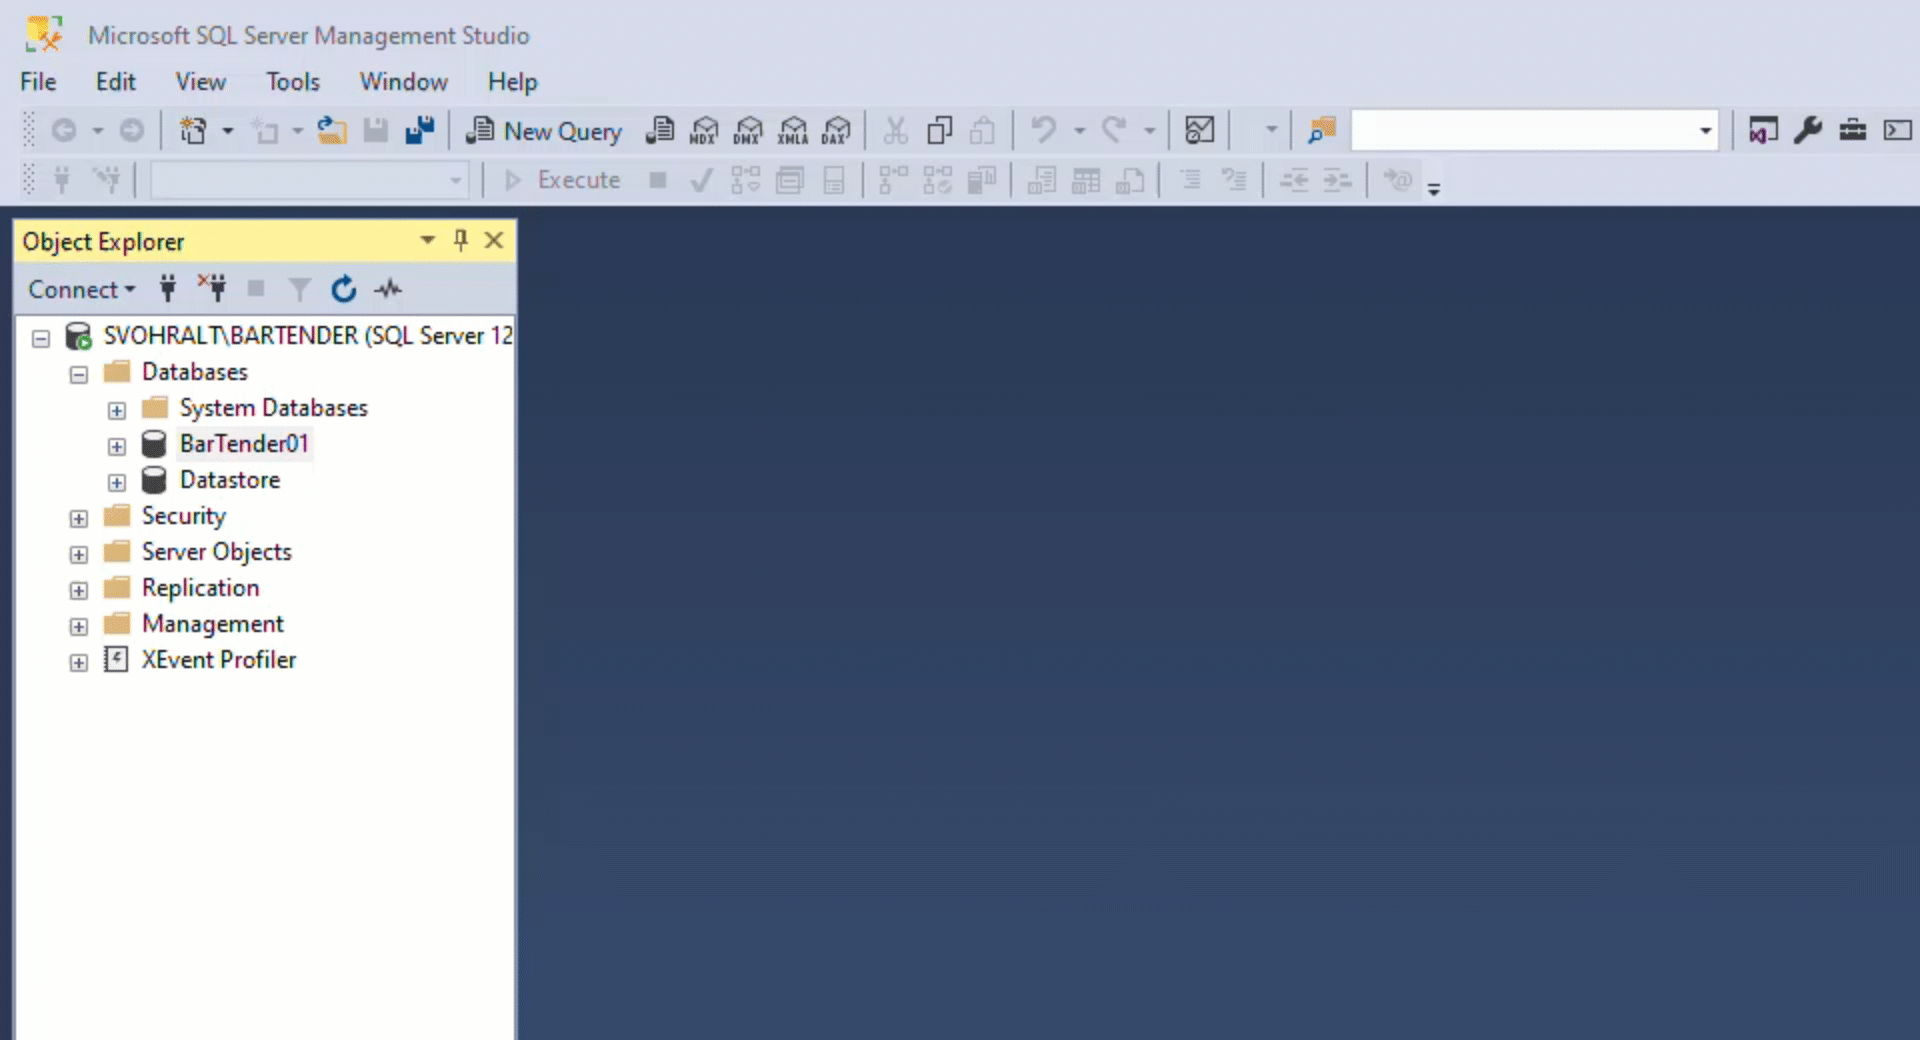Click the Available Databases combo box
This screenshot has height=1040, width=1920.
(x=309, y=180)
